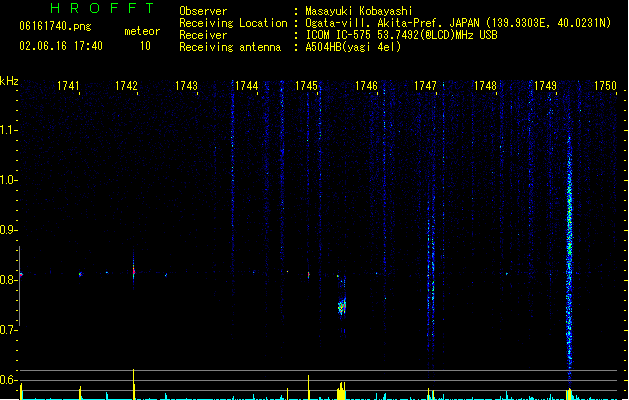Click the 0.9 kHz frequency label
This screenshot has width=629, height=400.
[8, 230]
